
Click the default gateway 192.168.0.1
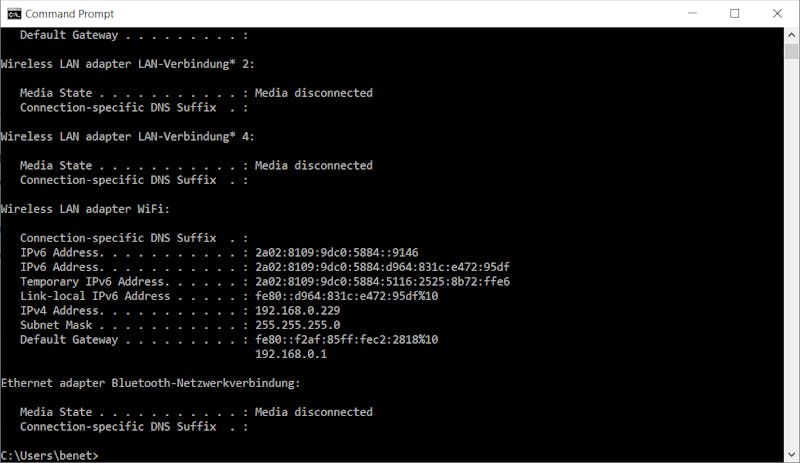tap(291, 354)
